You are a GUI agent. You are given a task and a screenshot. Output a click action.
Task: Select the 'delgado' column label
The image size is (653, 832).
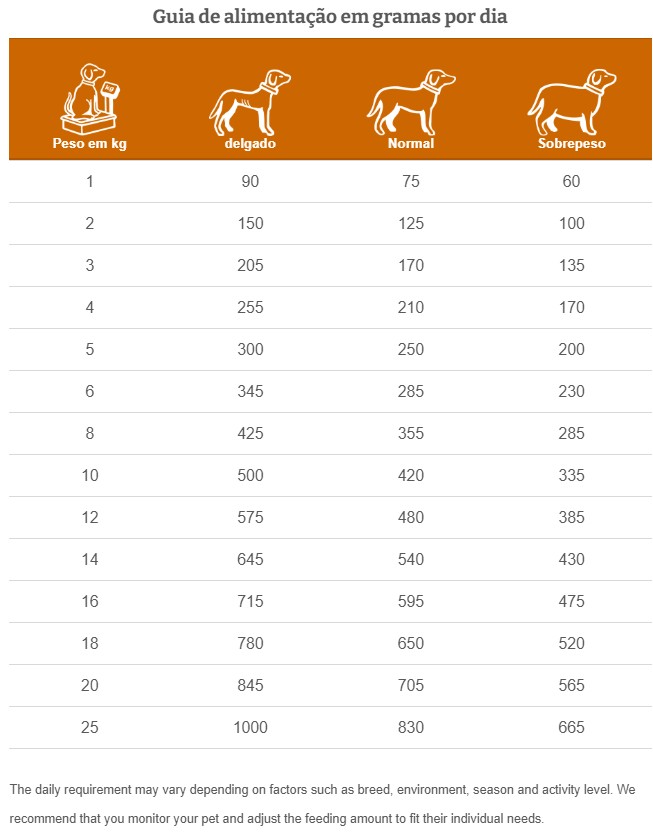click(250, 143)
